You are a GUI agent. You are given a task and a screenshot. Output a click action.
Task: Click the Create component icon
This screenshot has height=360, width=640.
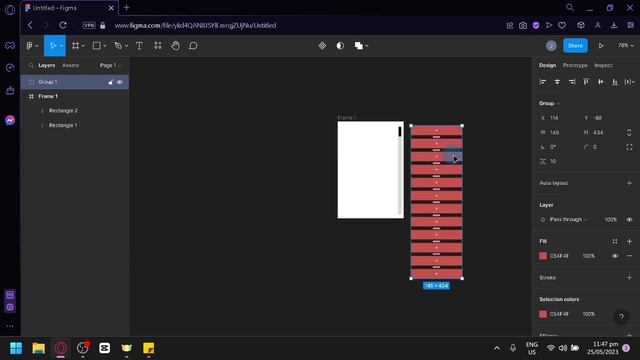point(322,46)
